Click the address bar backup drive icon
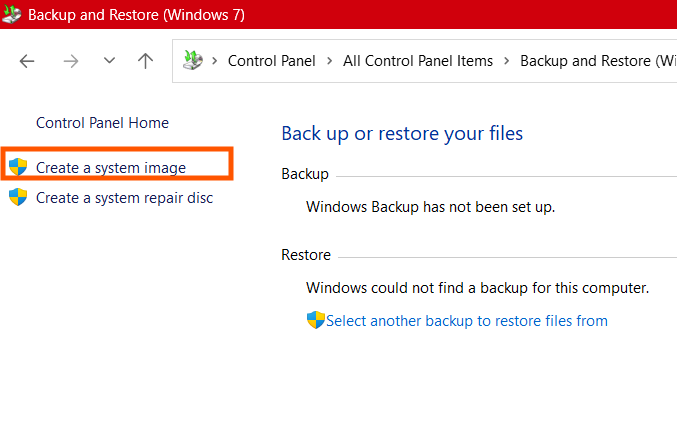 click(193, 60)
